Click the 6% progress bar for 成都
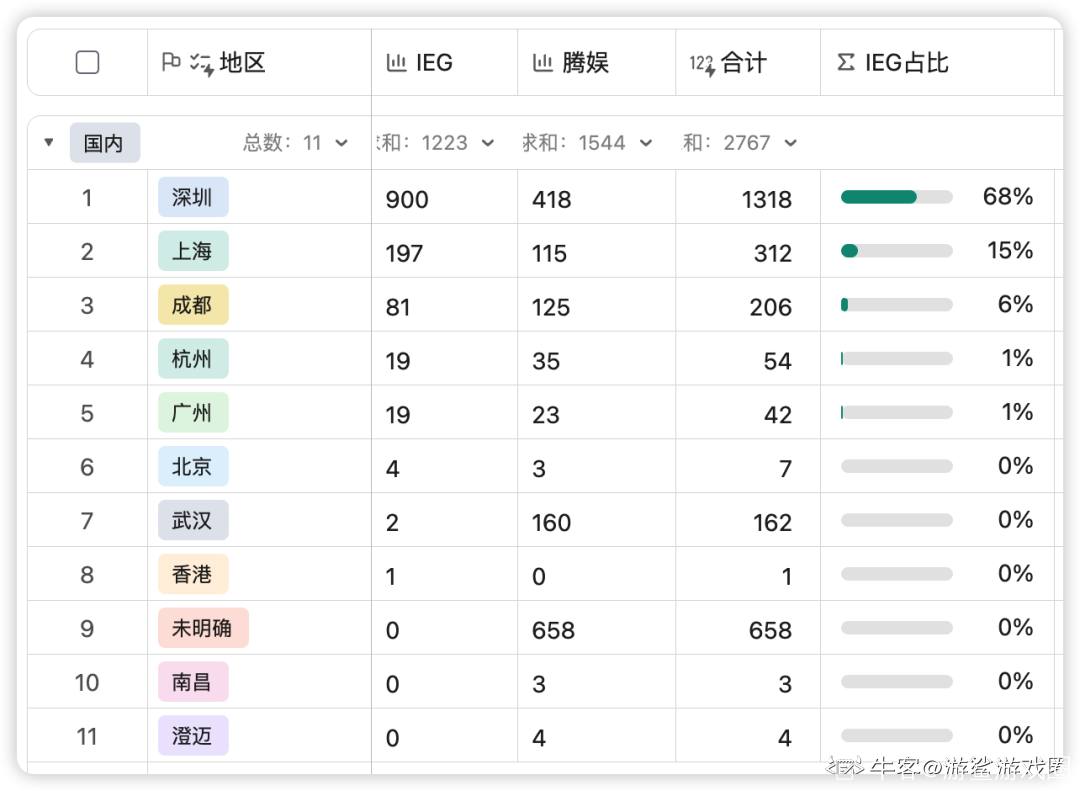The width and height of the screenshot is (1080, 791). (x=897, y=305)
